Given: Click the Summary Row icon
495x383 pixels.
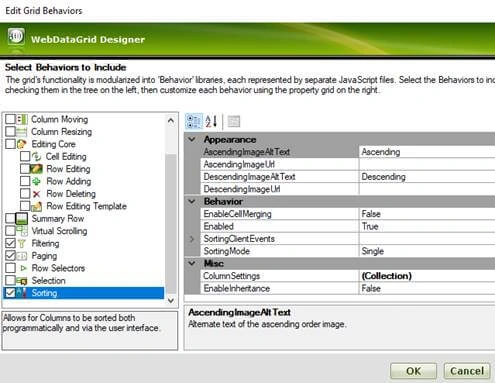Looking at the screenshot, I should click(22, 219).
